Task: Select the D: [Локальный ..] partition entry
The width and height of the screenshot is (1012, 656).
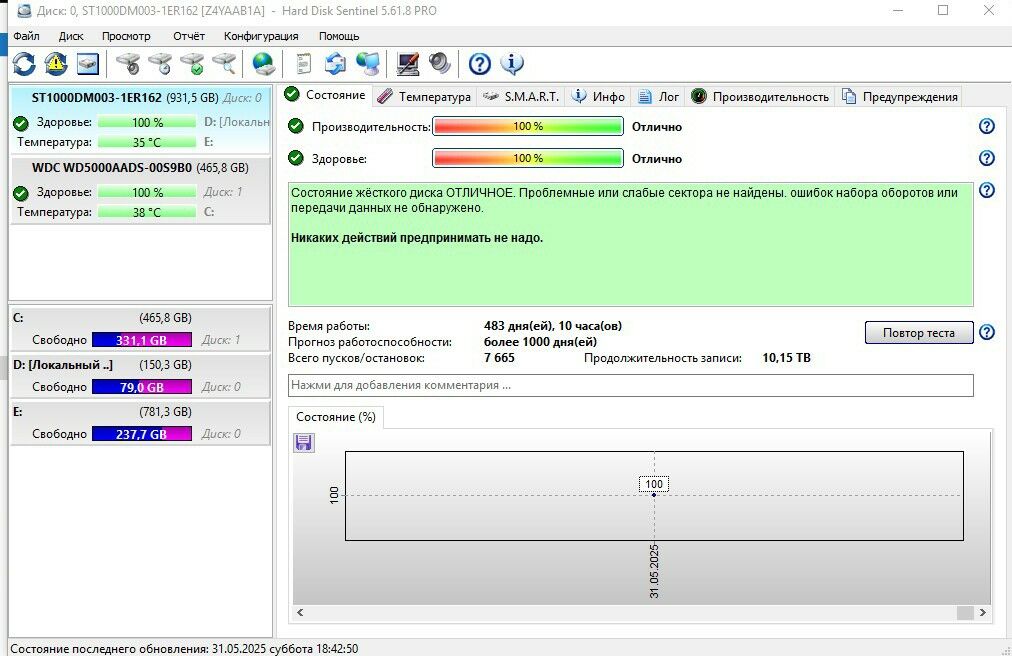Action: tap(140, 376)
